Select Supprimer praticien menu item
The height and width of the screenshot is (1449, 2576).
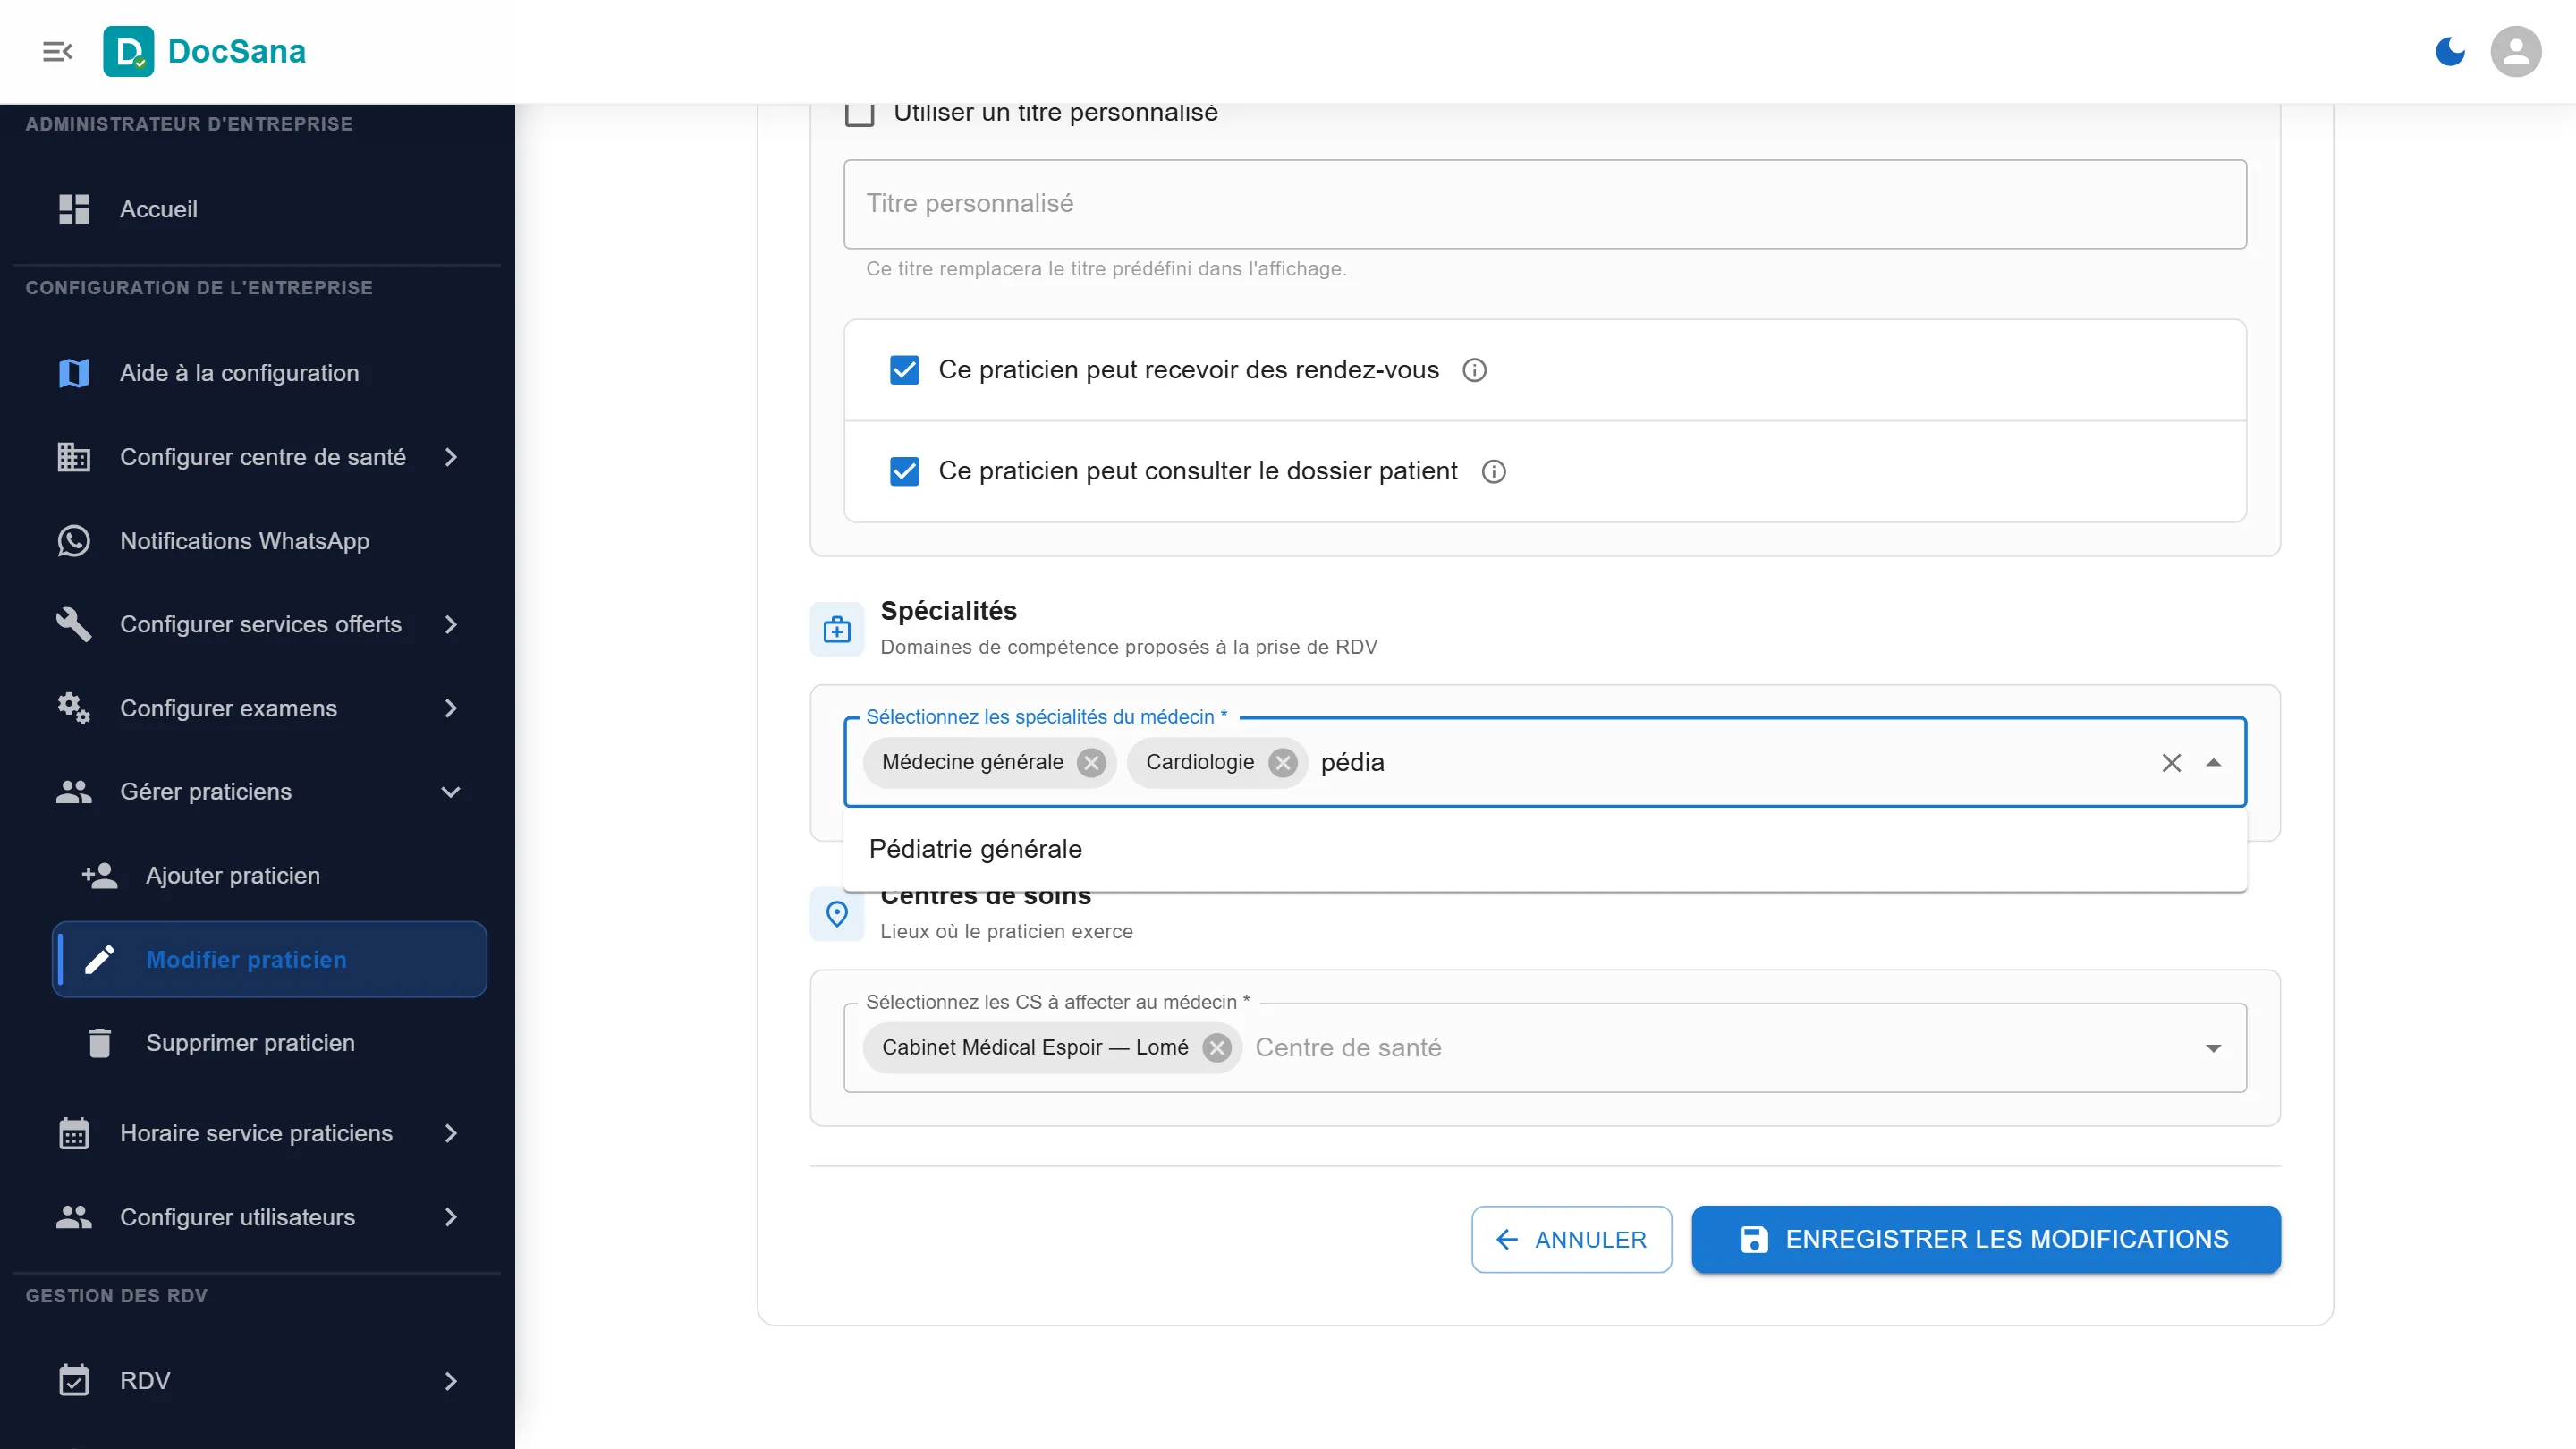click(269, 1043)
